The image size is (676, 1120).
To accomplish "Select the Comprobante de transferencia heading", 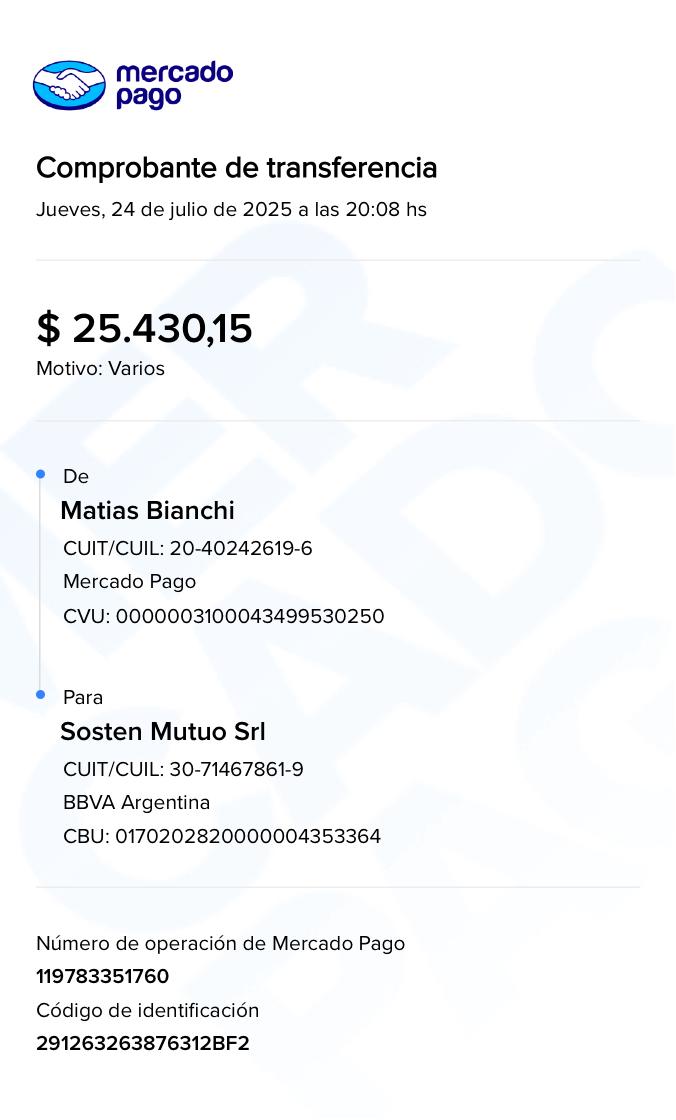I will (236, 168).
